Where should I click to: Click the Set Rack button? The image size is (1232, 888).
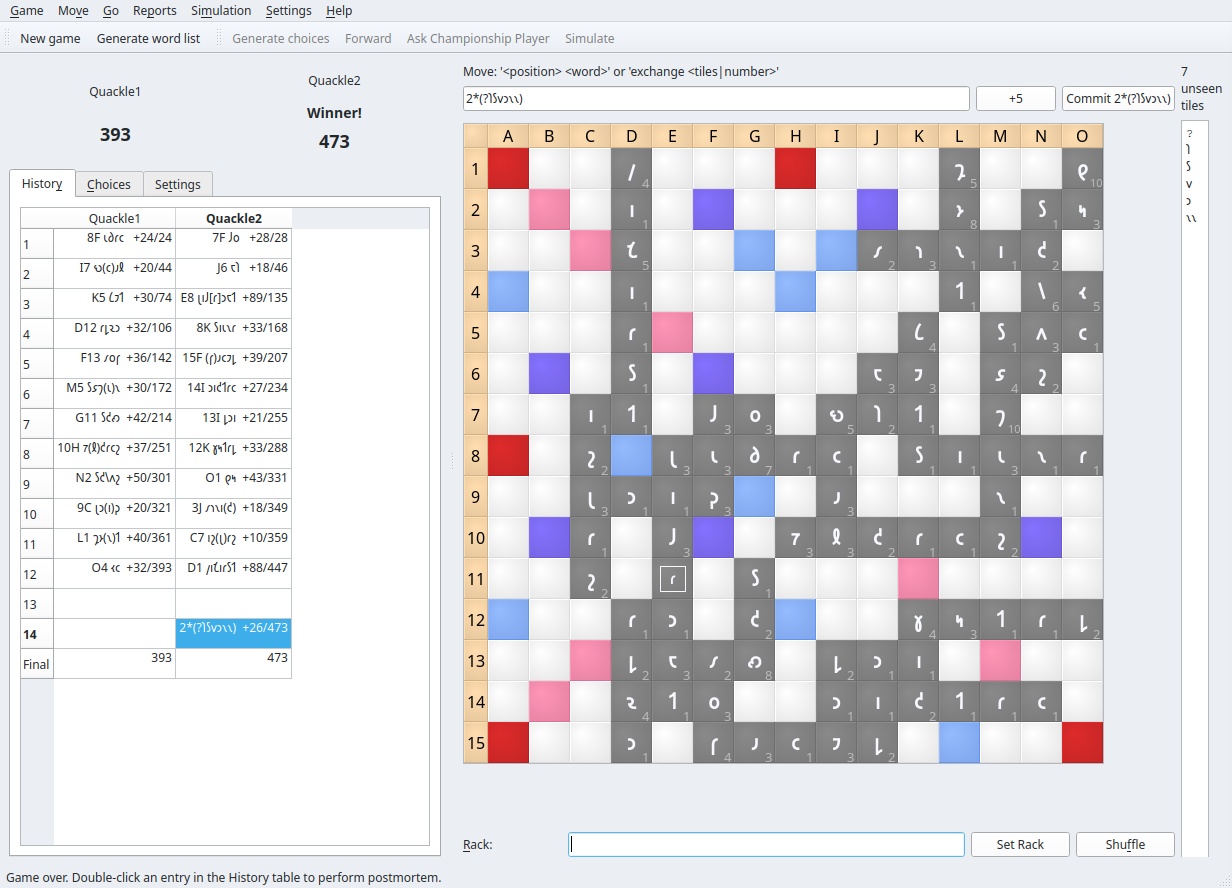click(x=1020, y=845)
